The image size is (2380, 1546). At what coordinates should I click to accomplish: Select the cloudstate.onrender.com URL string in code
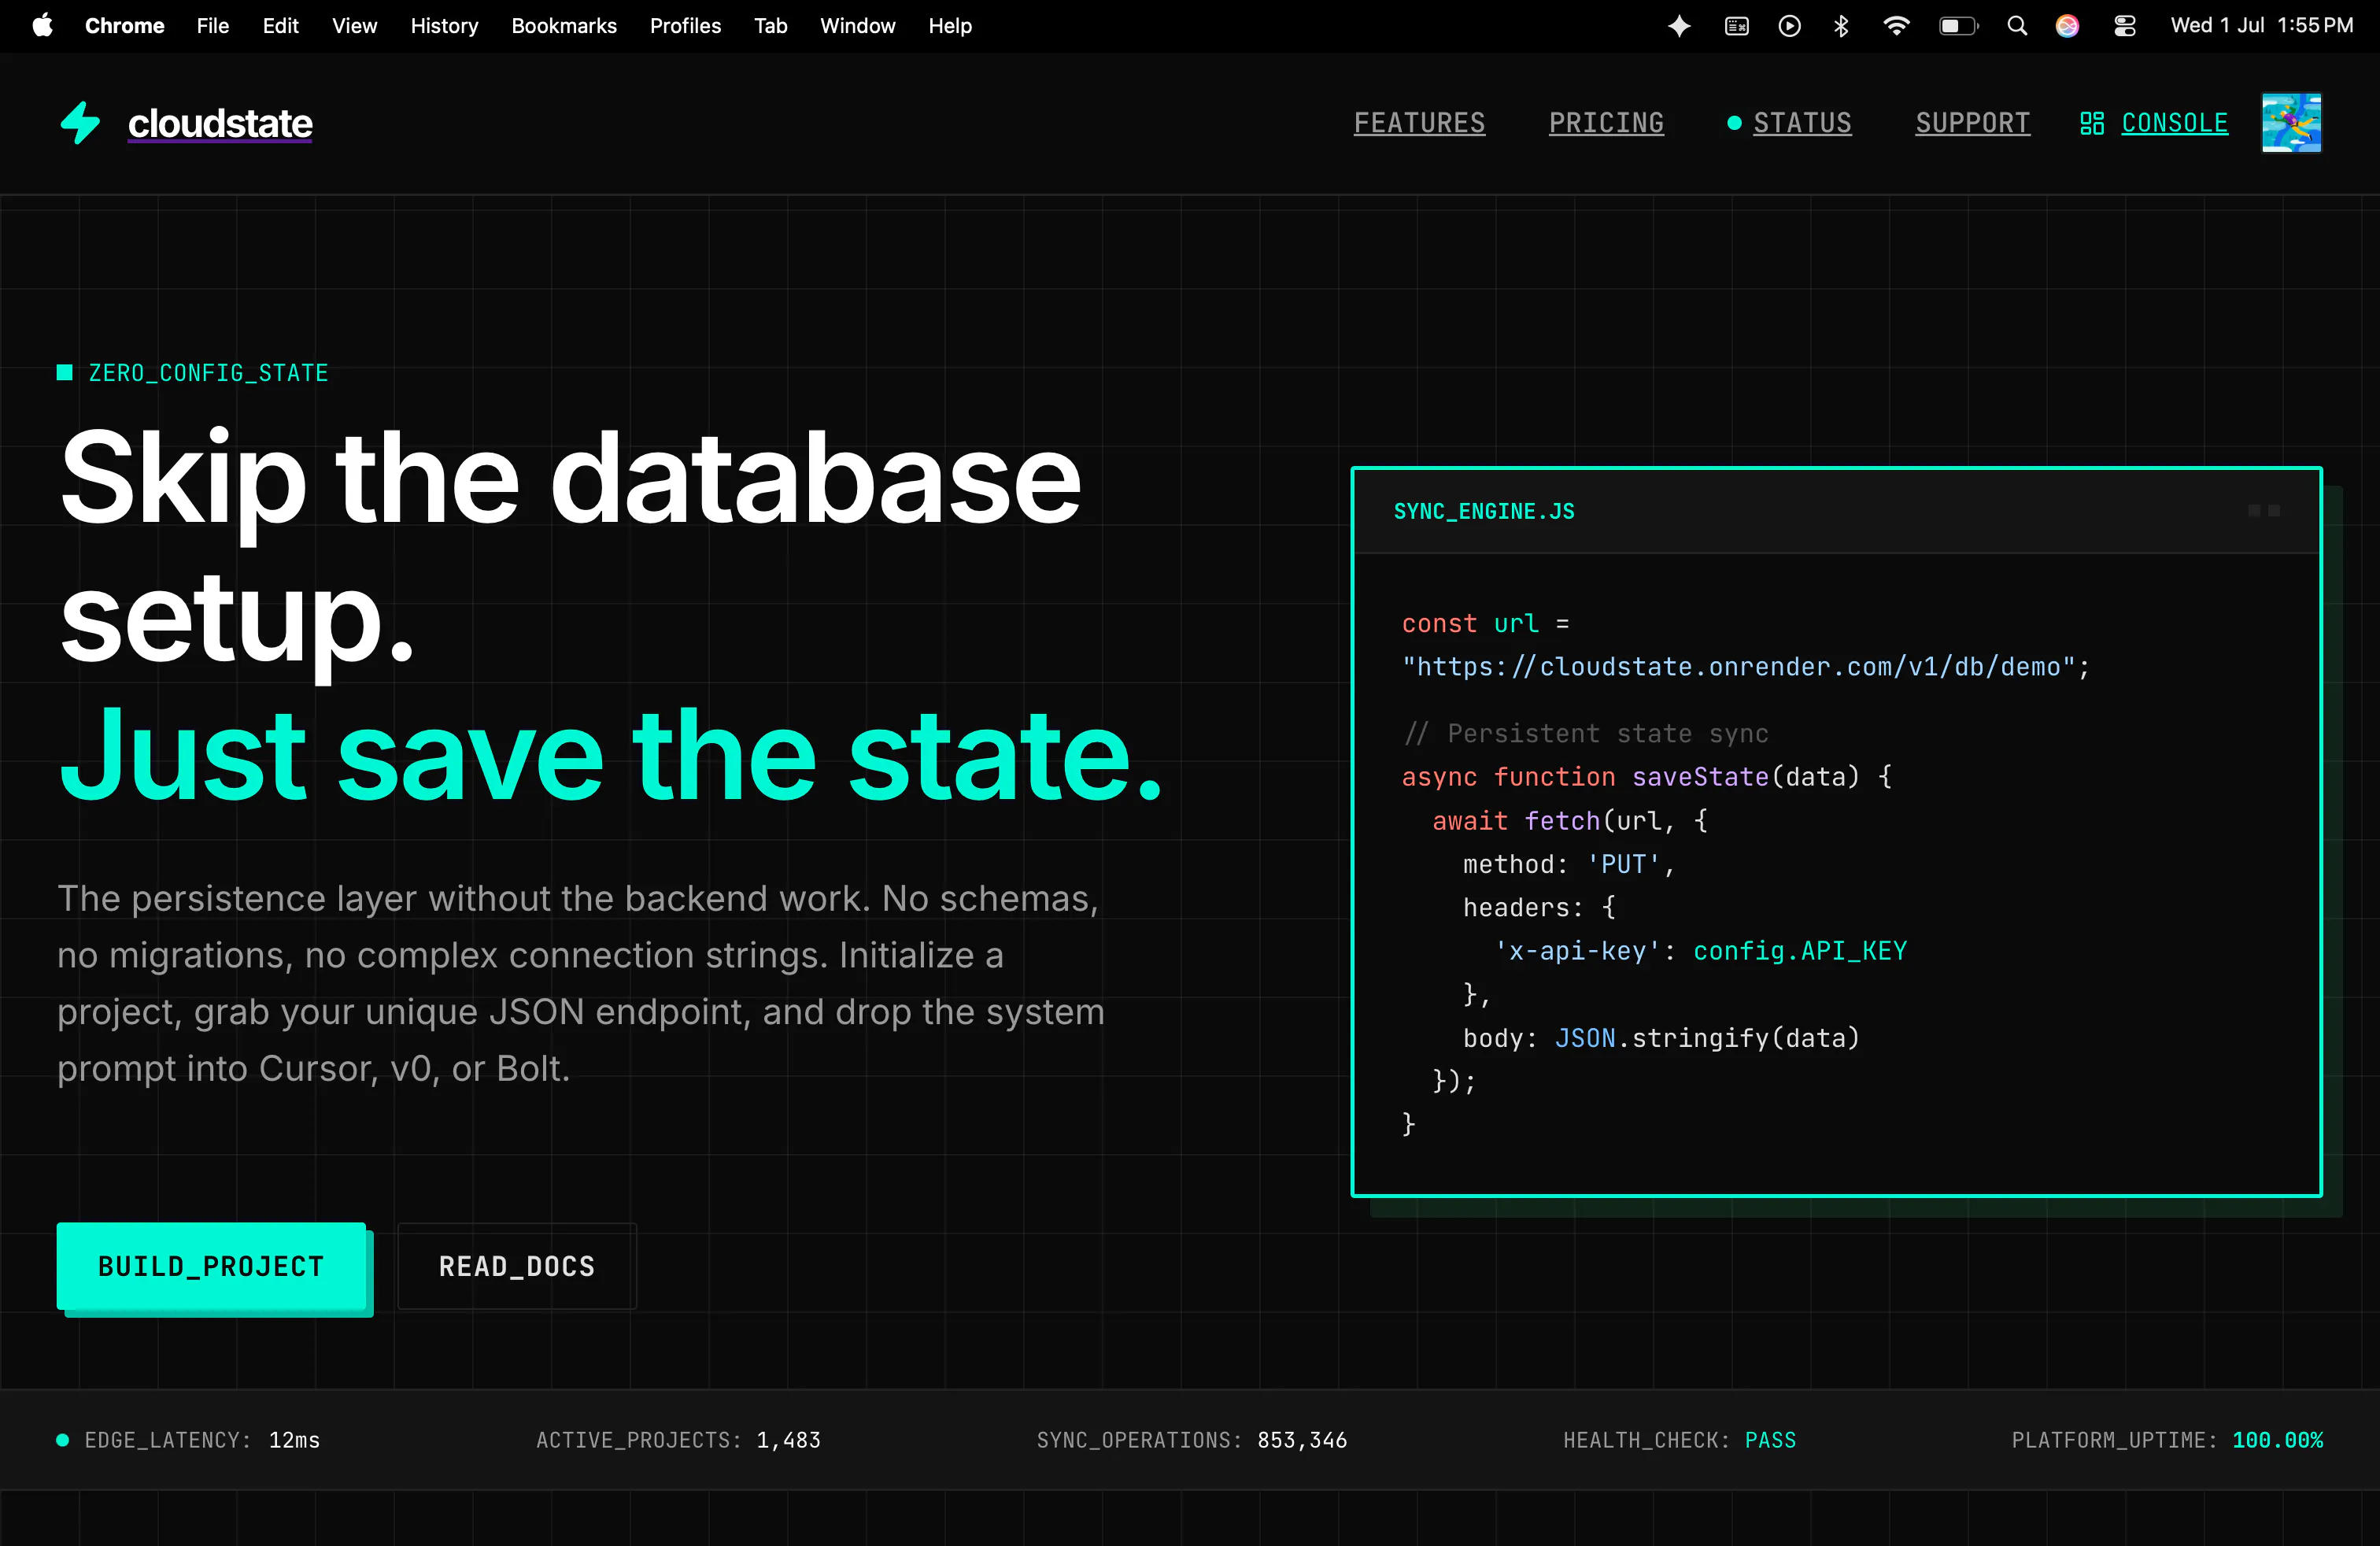(1738, 667)
